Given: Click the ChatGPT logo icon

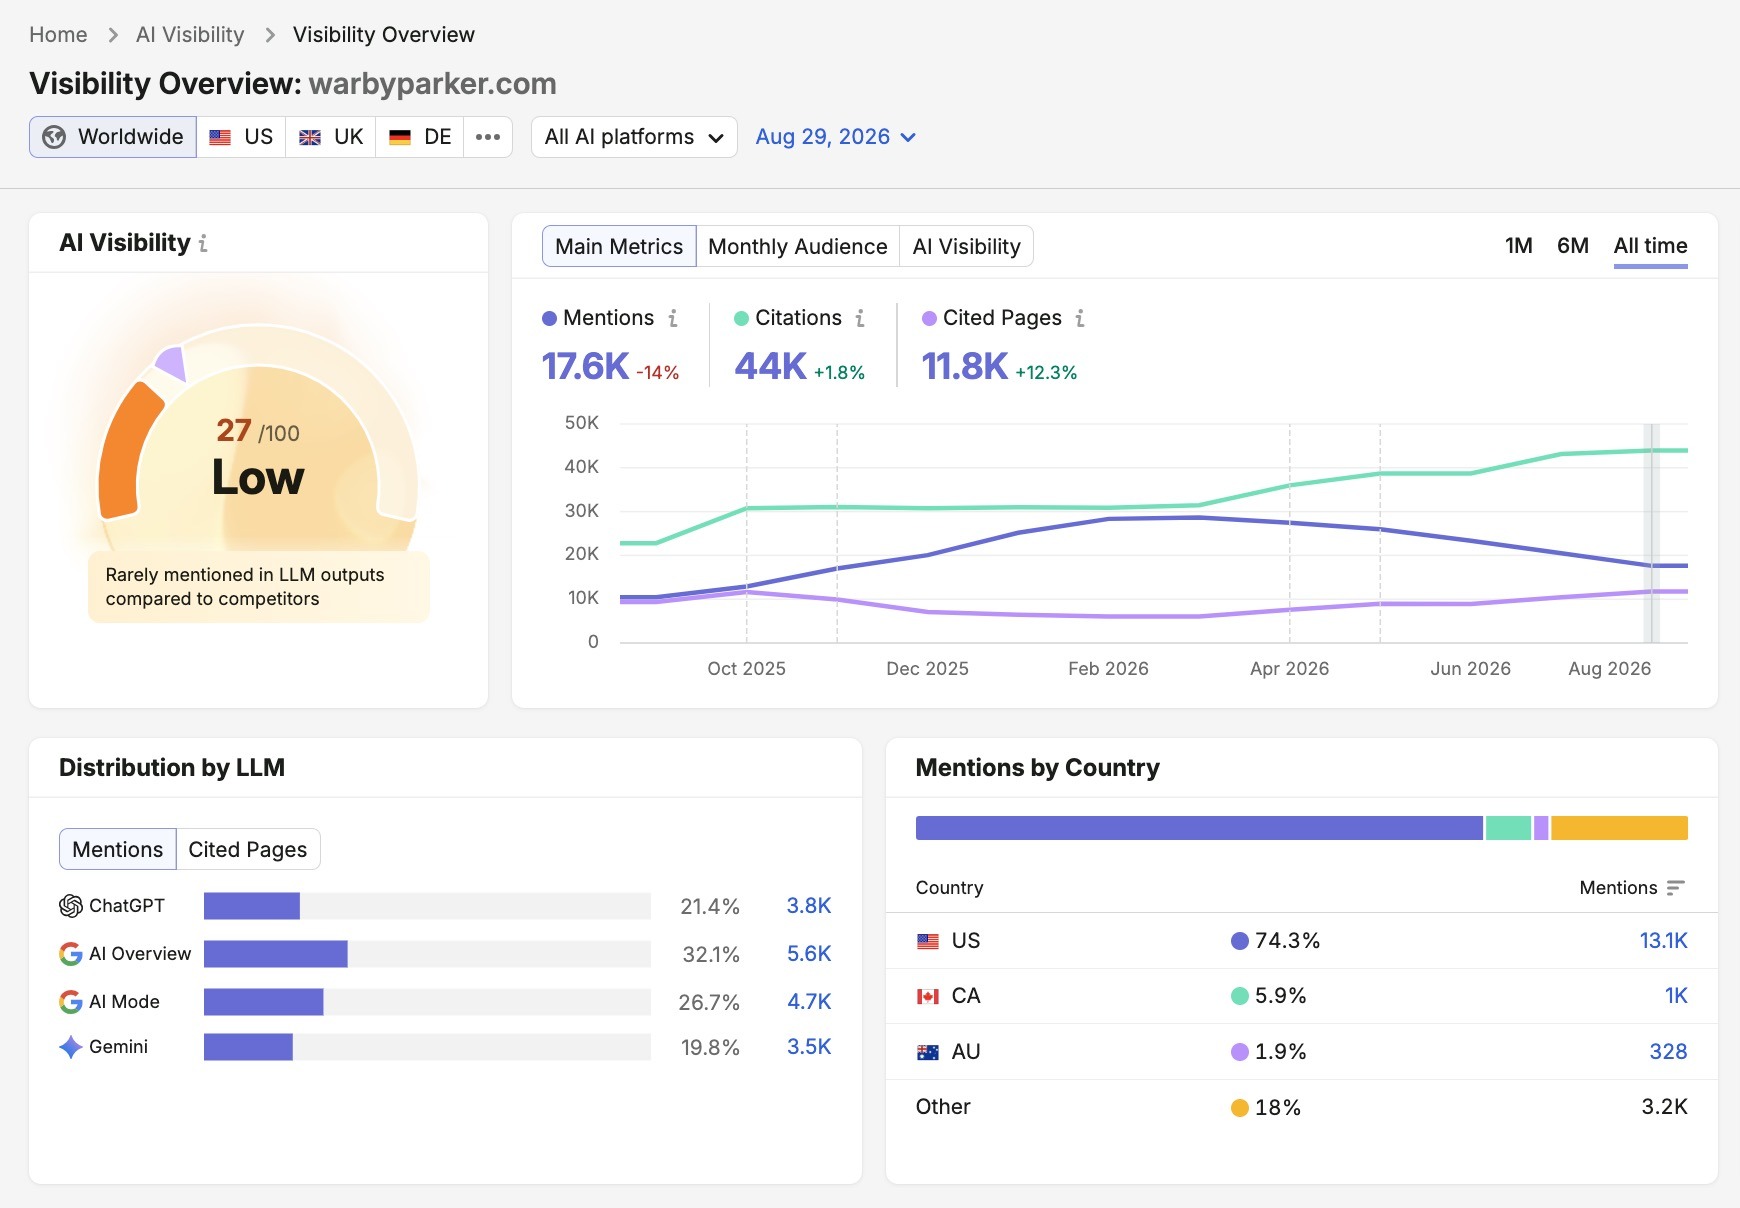Looking at the screenshot, I should click(71, 906).
